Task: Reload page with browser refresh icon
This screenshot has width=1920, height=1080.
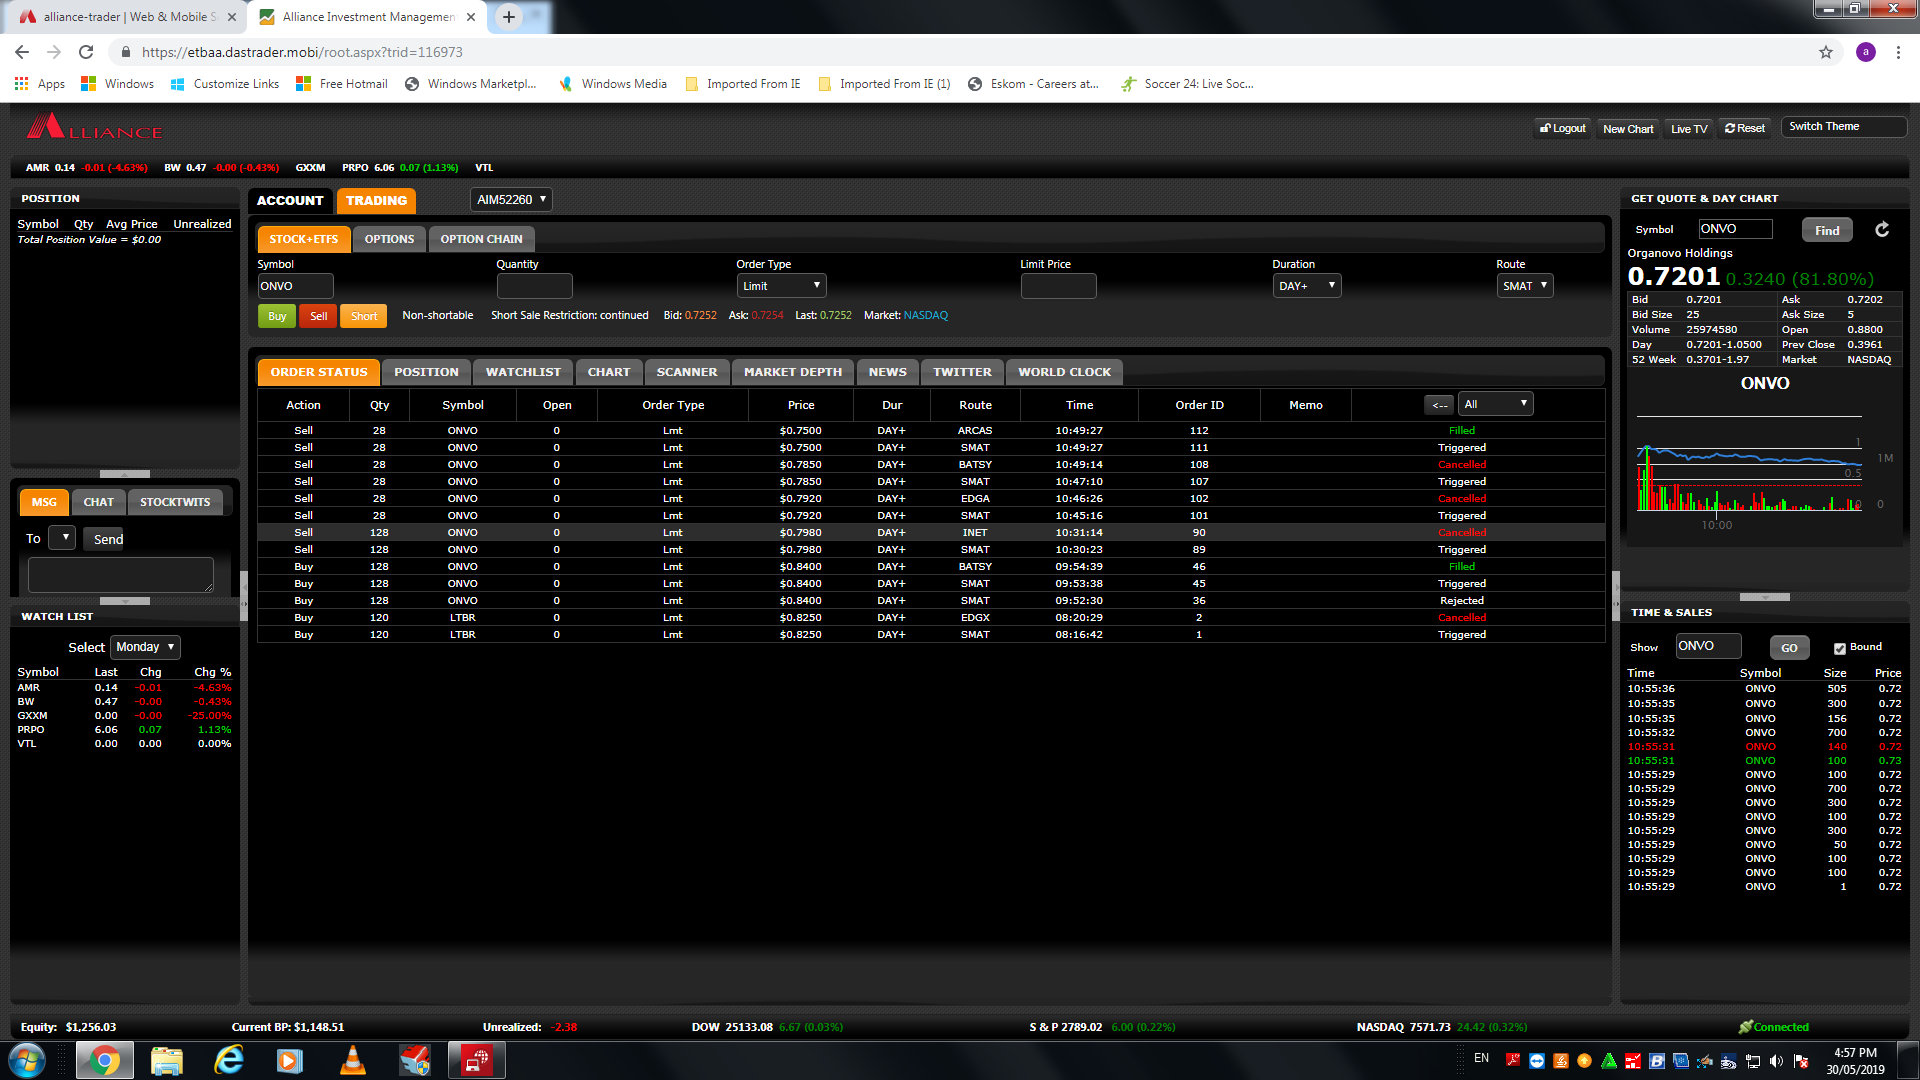Action: (86, 52)
